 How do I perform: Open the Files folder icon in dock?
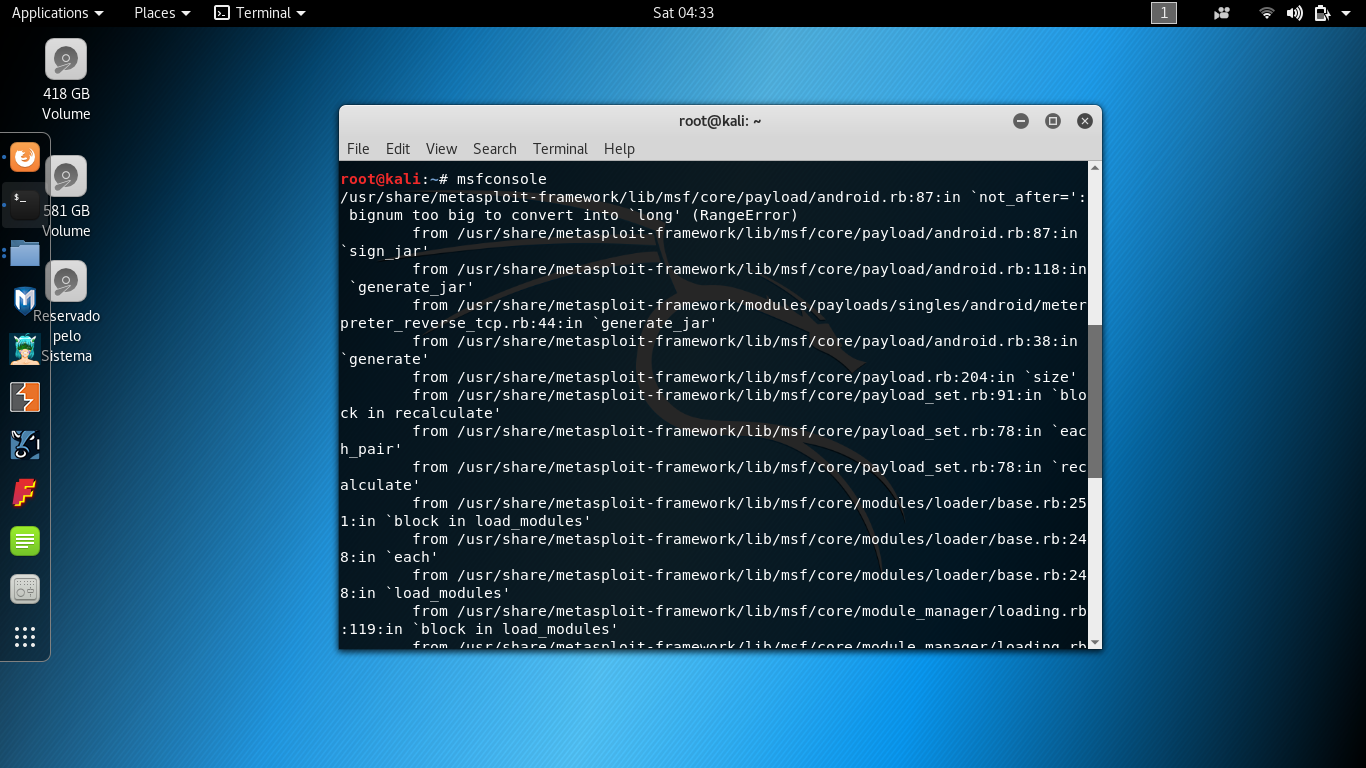coord(25,253)
